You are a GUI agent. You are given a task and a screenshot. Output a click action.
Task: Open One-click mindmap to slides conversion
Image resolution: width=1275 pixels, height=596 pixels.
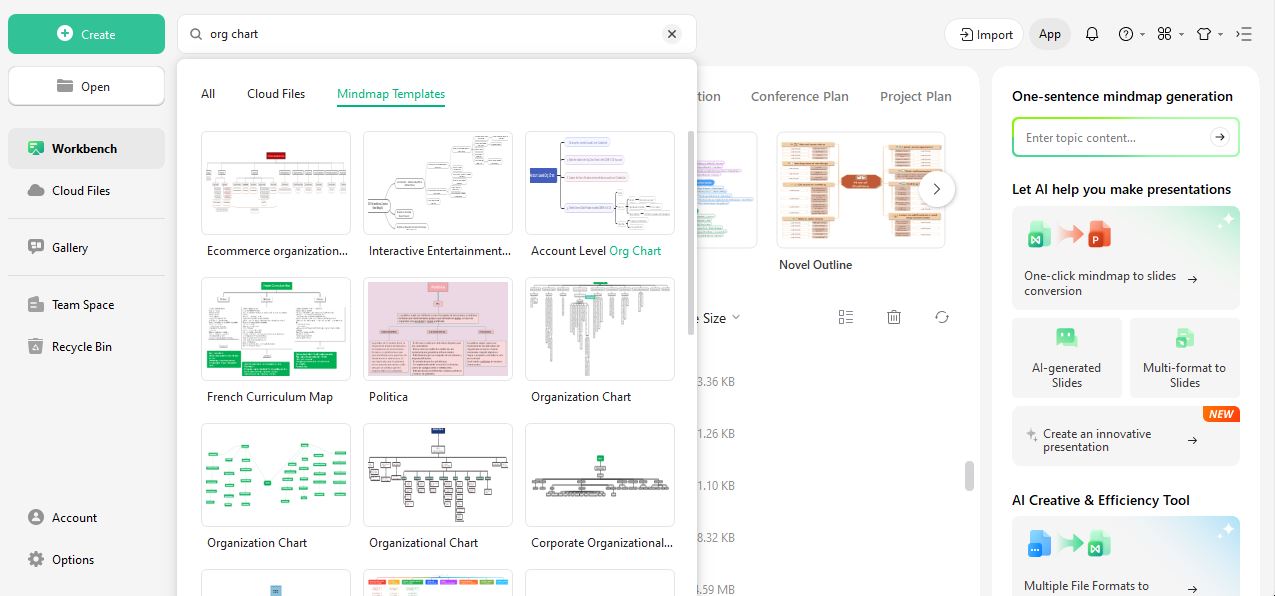pos(1126,258)
